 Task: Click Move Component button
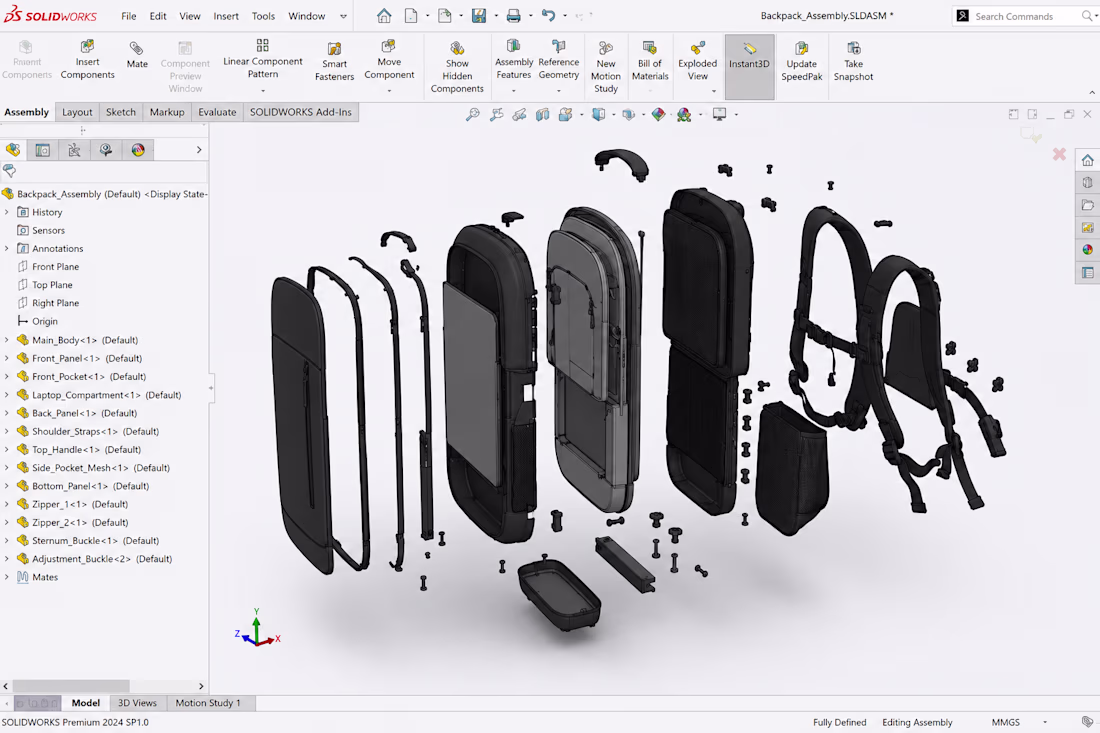(x=389, y=61)
